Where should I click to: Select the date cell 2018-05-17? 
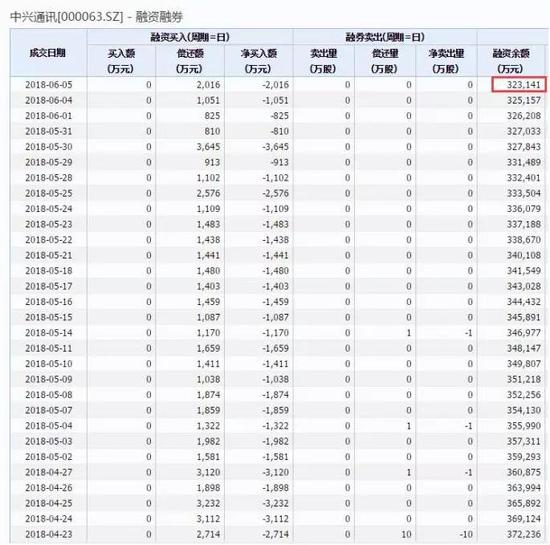coord(48,286)
